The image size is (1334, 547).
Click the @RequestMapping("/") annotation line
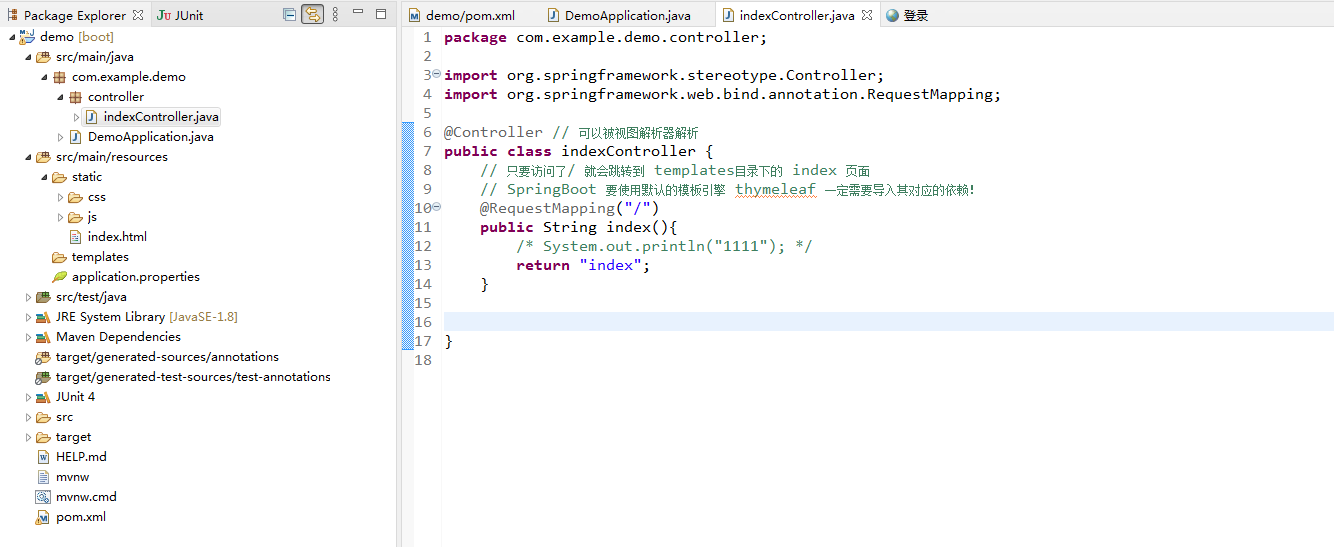tap(570, 208)
